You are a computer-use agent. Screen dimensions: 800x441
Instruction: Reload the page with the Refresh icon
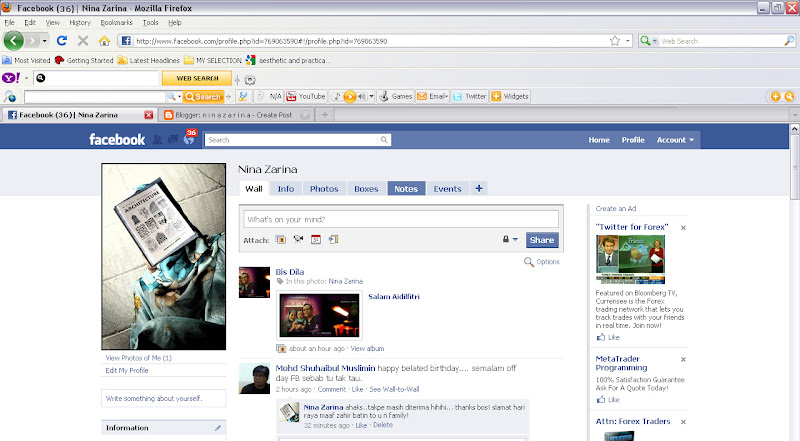tap(62, 41)
